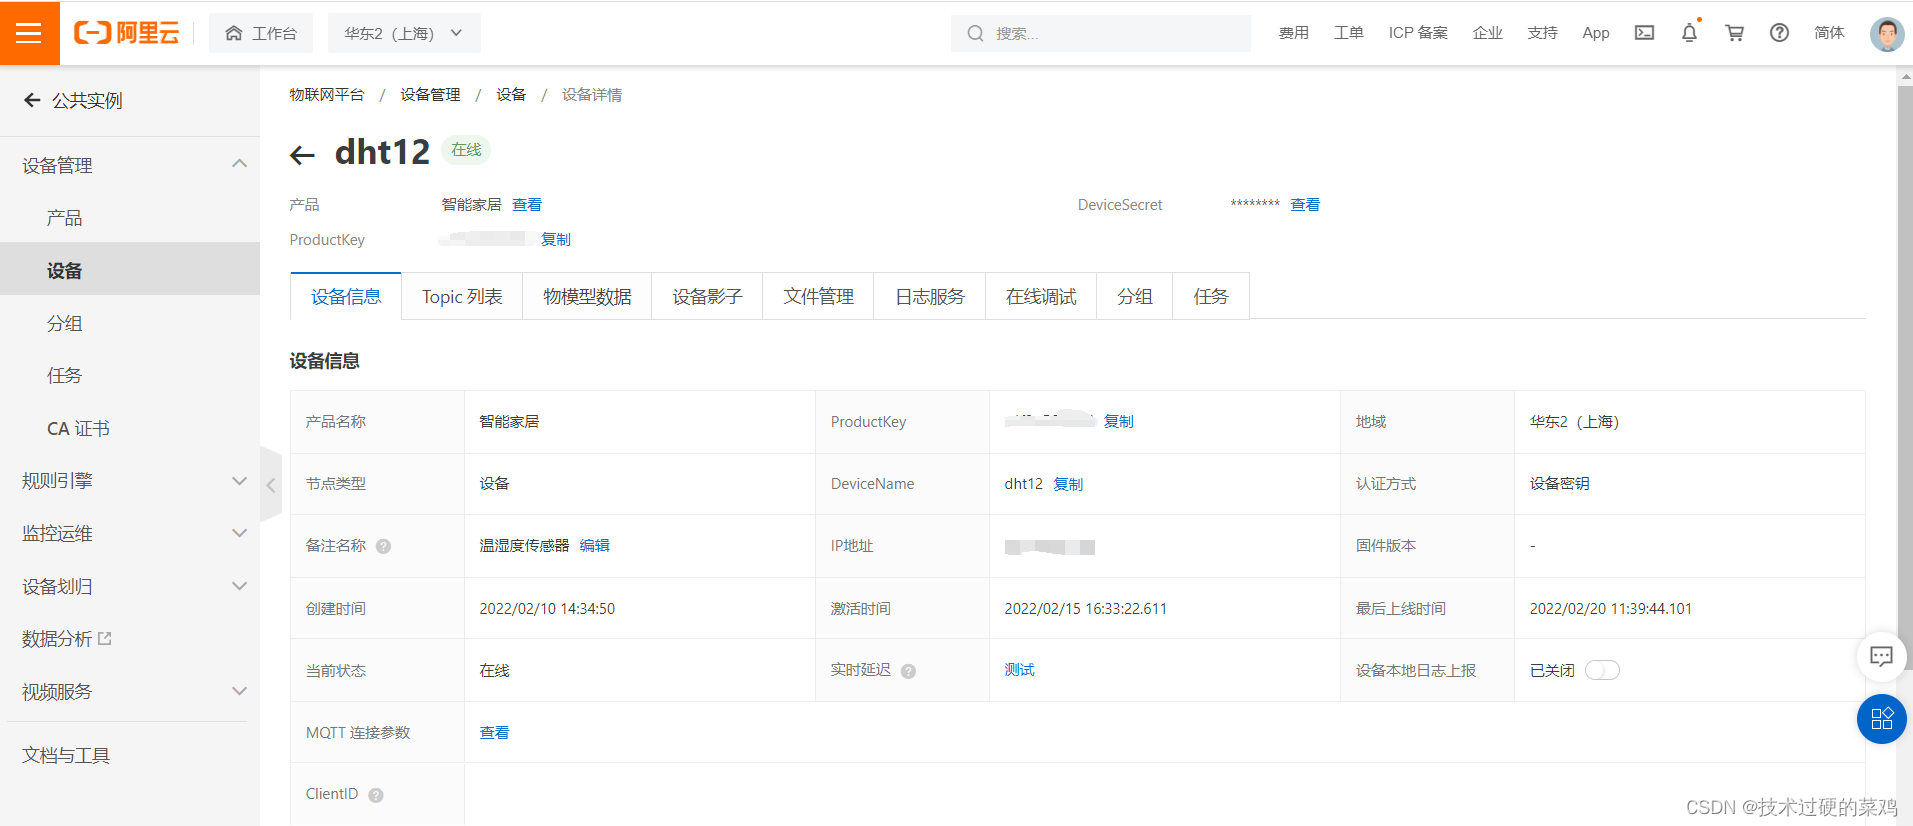Go back to 公共实例

[72, 100]
